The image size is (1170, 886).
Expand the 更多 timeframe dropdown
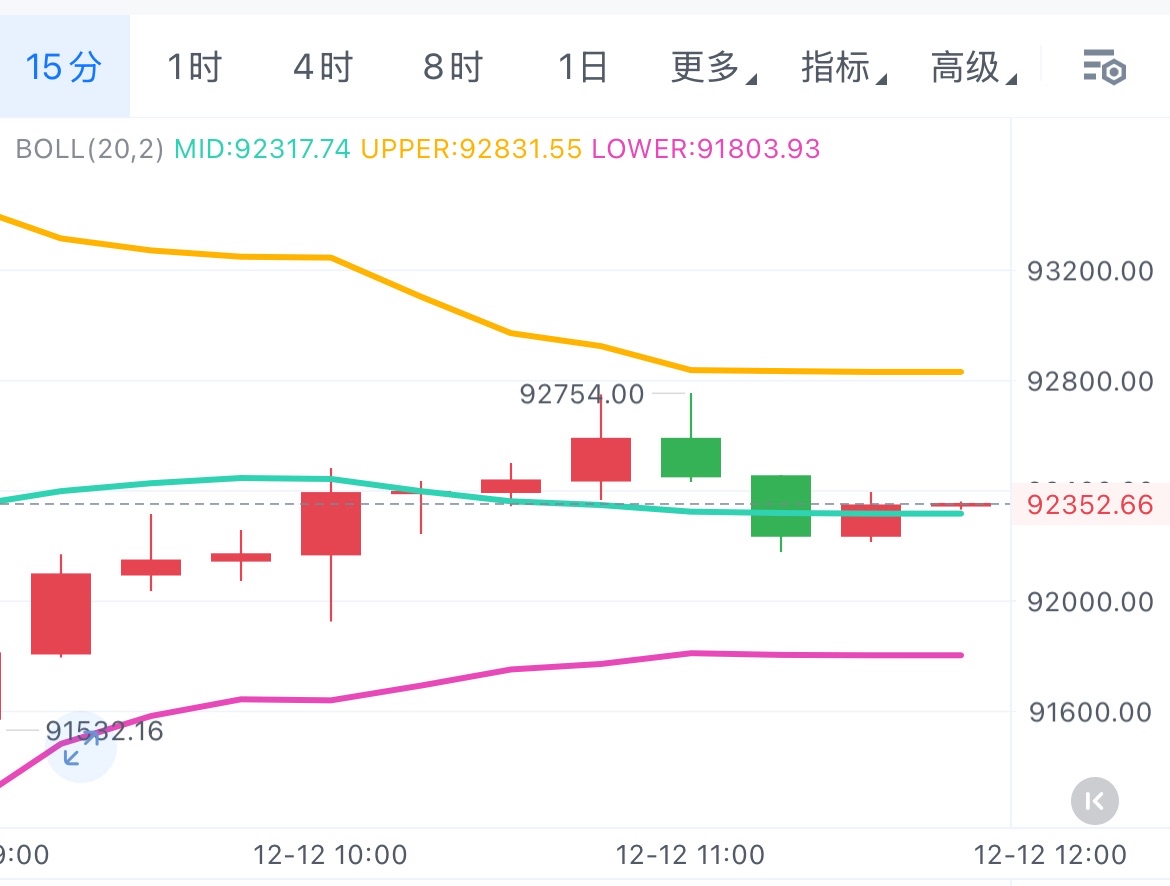tap(712, 68)
